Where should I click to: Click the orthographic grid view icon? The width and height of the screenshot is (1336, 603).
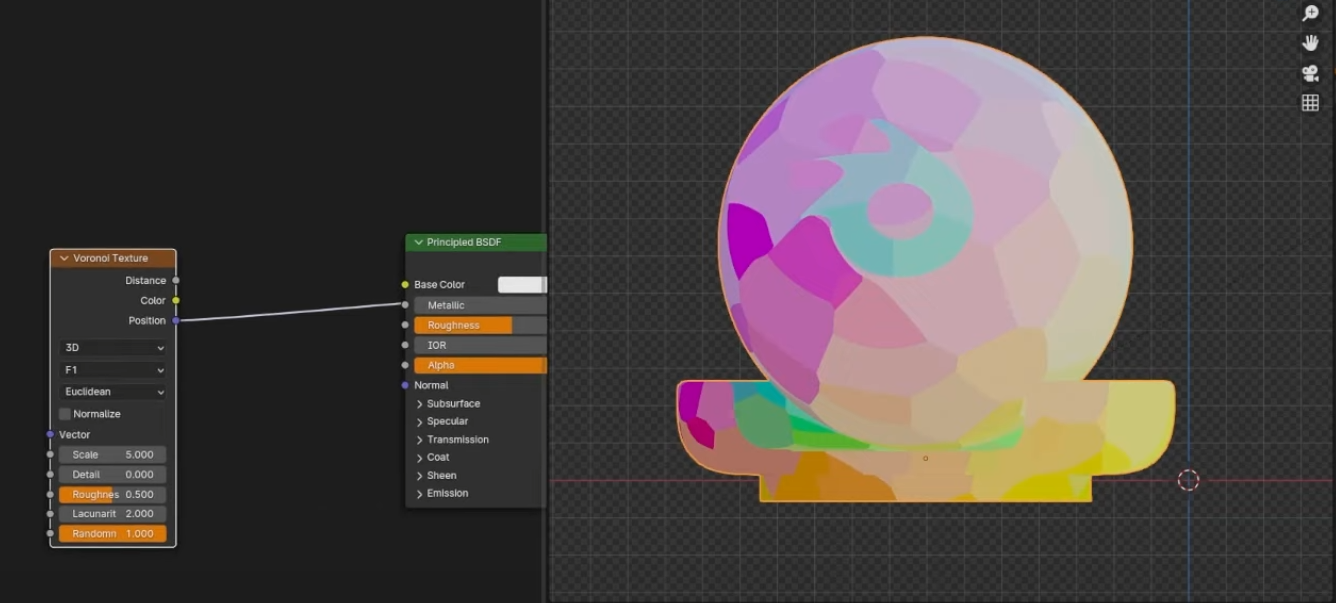tap(1310, 101)
